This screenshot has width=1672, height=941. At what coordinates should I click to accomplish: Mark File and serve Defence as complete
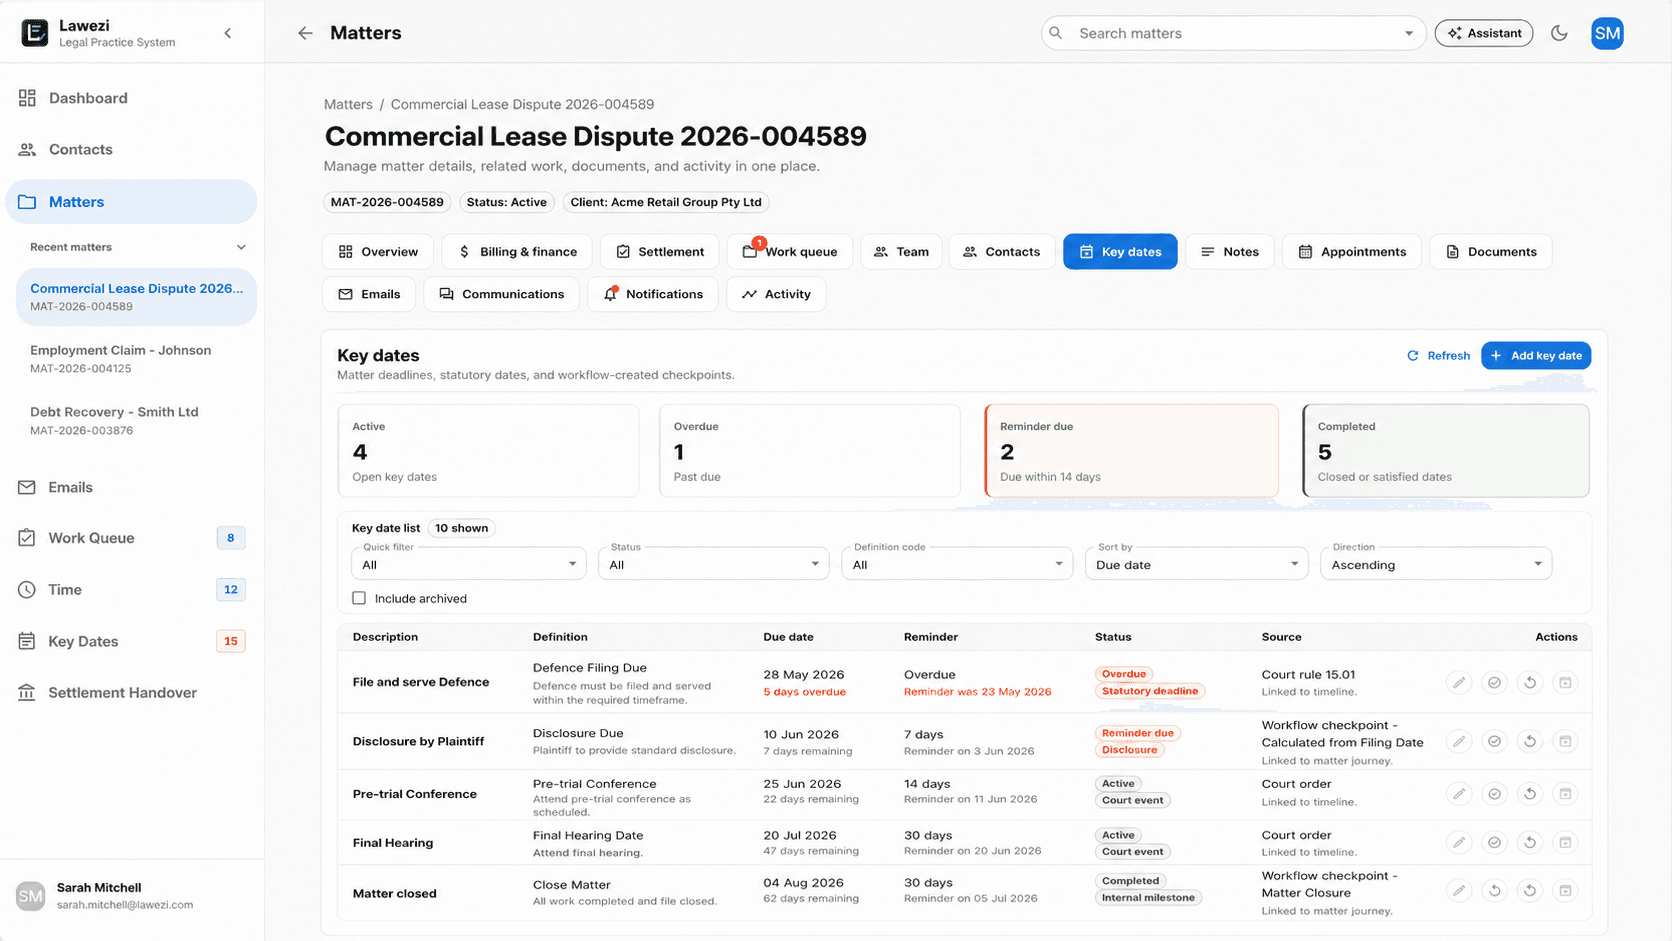1494,682
